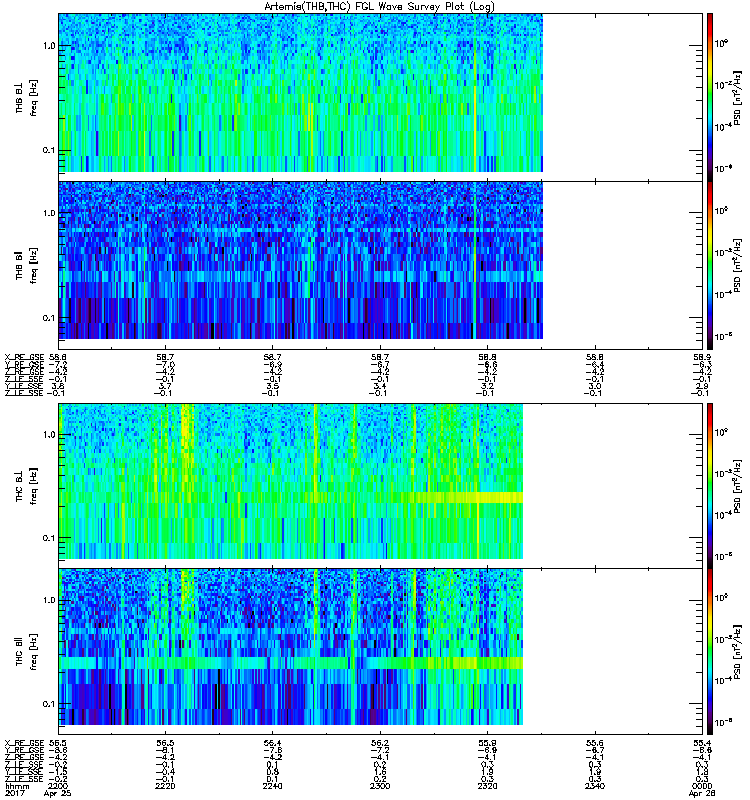
Task: Click the 'THB B⊥ freq [Hz]' axis label
Action: tap(27, 97)
